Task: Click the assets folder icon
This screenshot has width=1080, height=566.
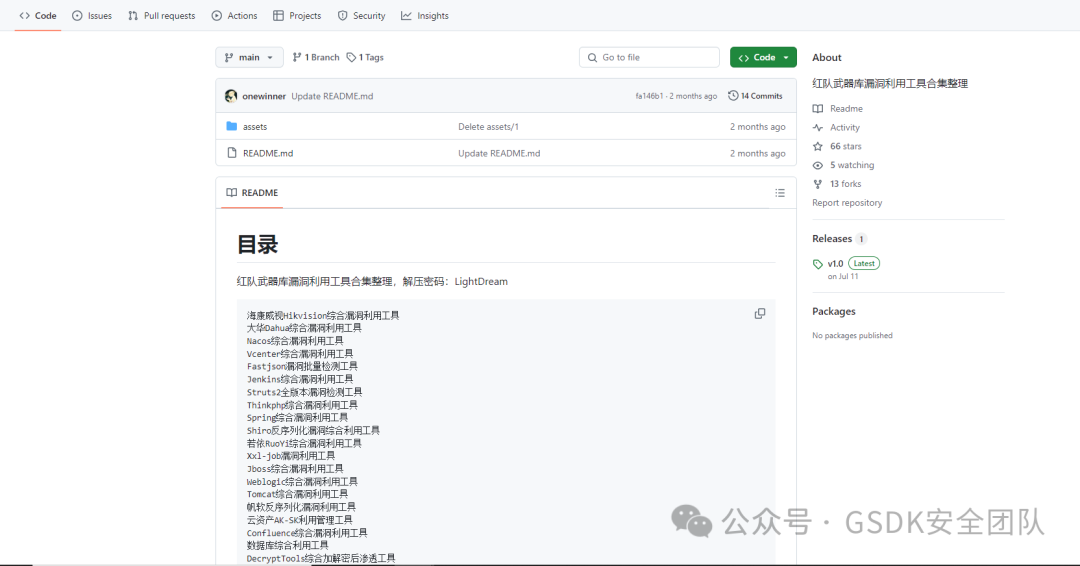Action: pos(231,127)
